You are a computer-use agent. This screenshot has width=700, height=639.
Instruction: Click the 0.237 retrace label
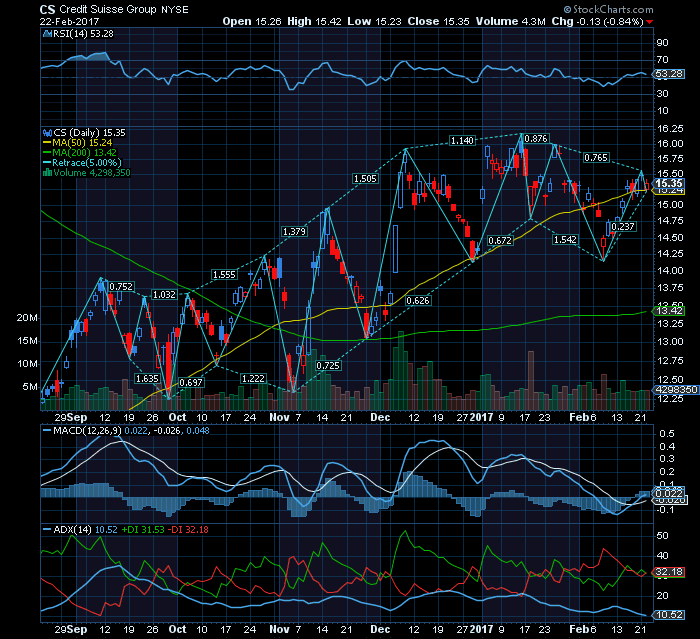623,227
